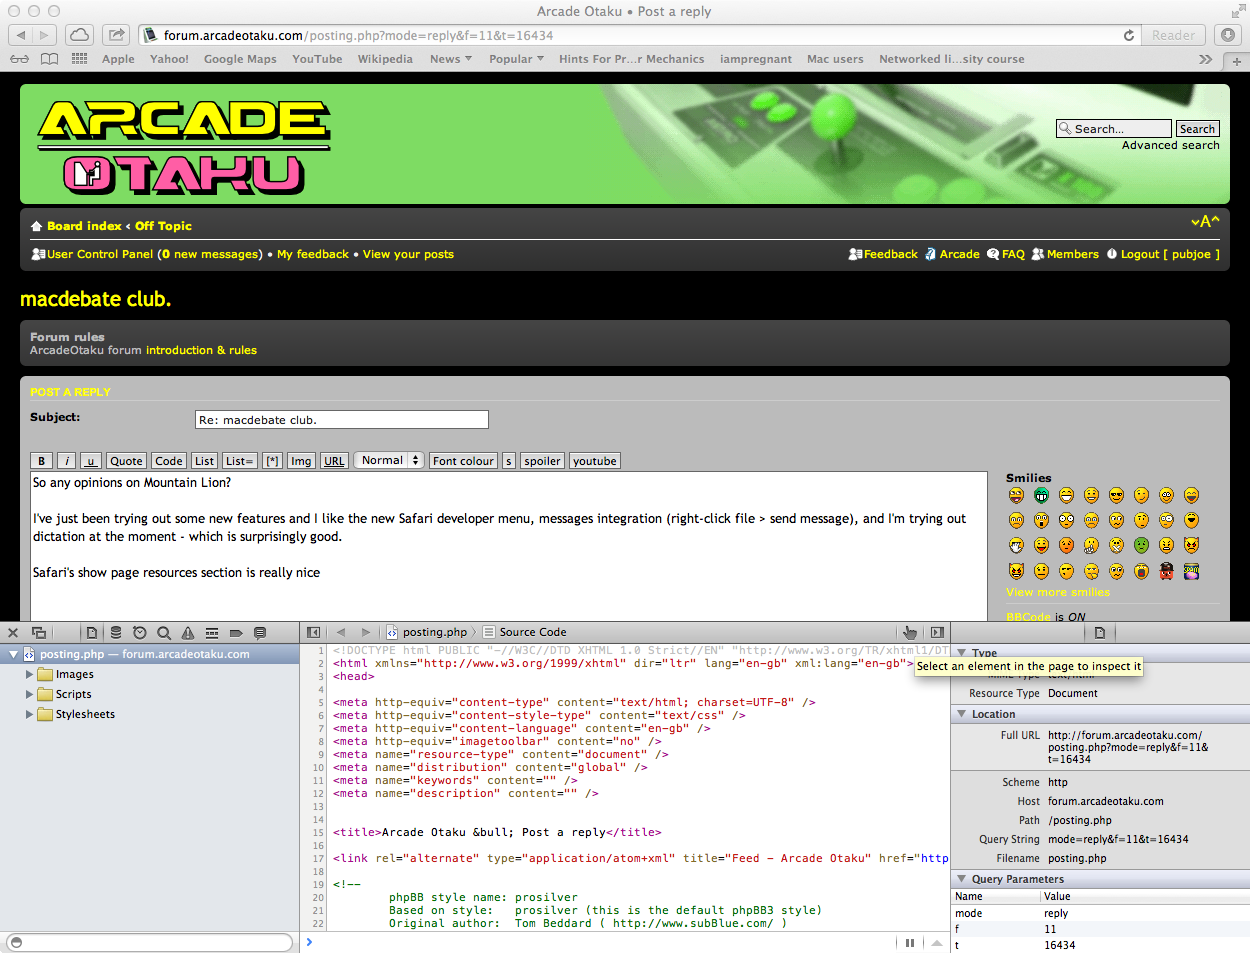This screenshot has width=1250, height=953.
Task: Open the YouTube bookmark
Action: tap(317, 59)
